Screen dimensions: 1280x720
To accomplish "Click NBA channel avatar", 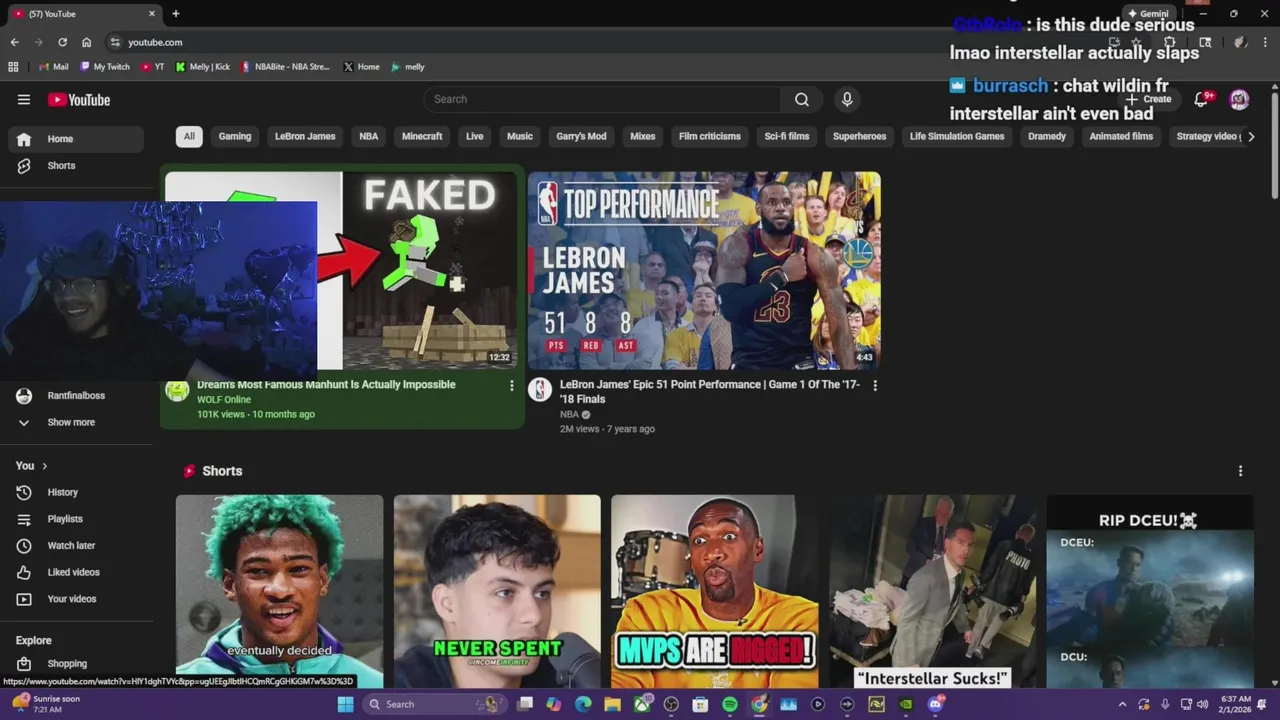I will [x=540, y=390].
